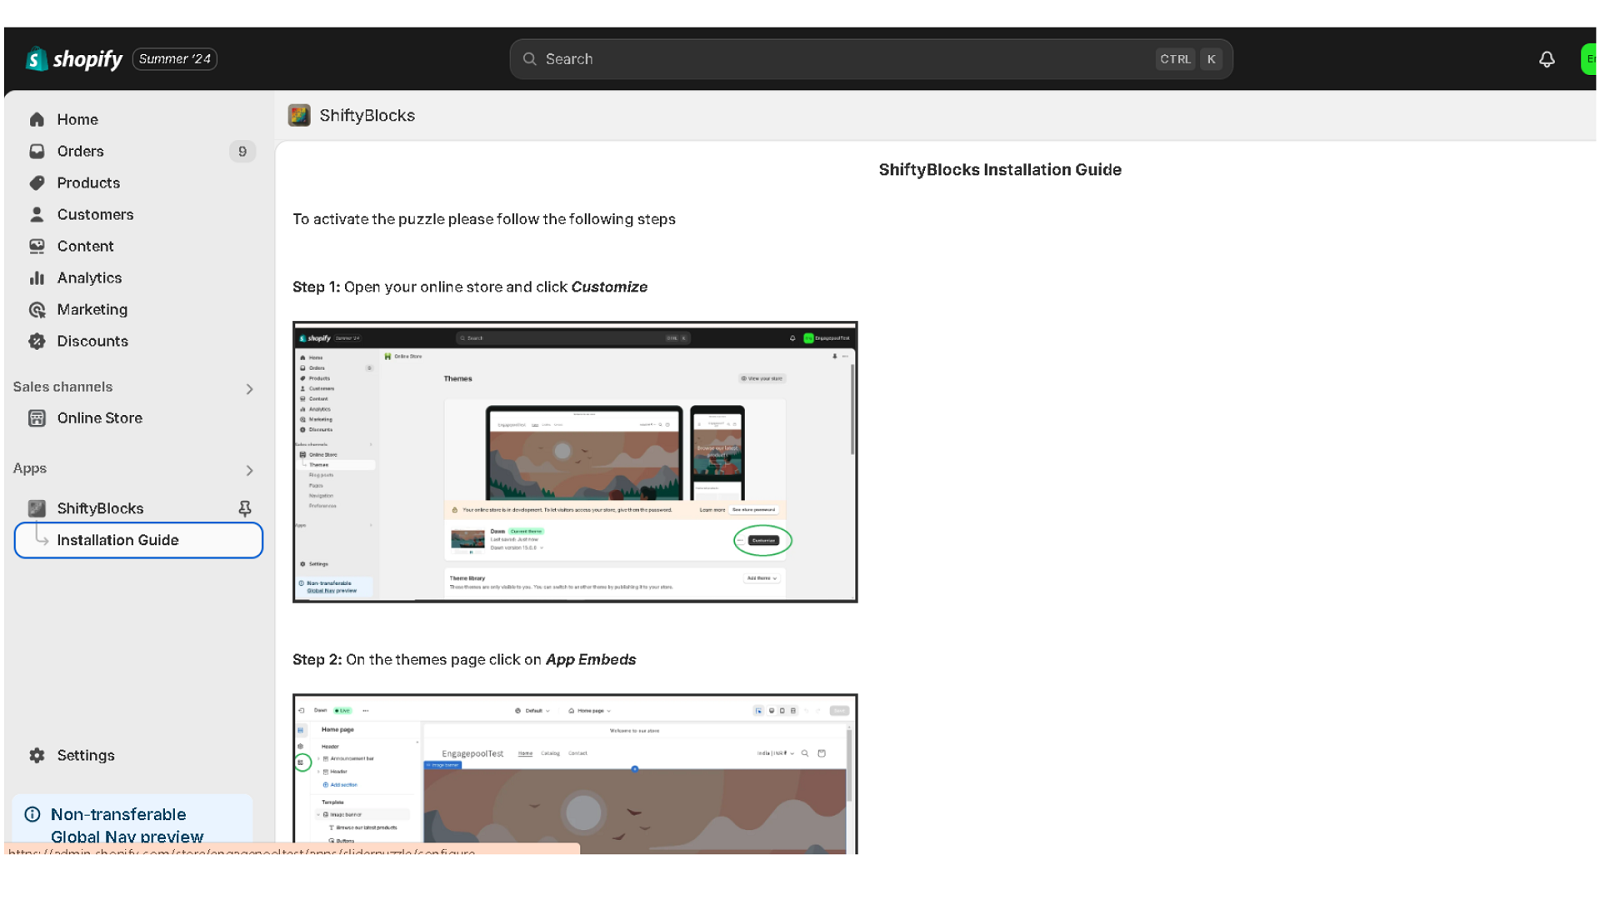Open the Step 1 themes screenshot
The image size is (1600, 900).
coord(575,462)
